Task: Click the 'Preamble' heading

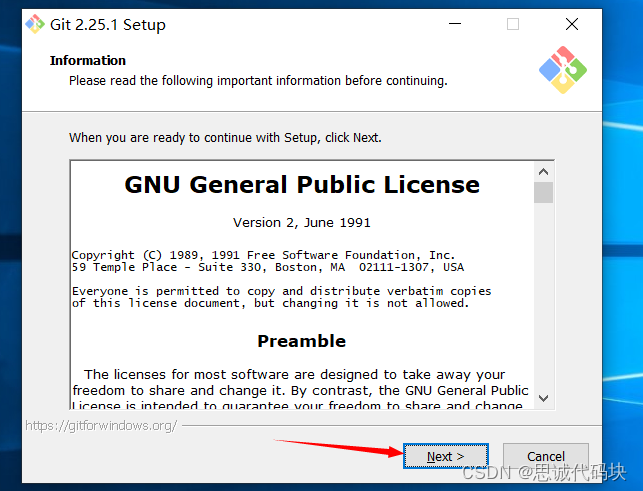Action: coord(302,341)
